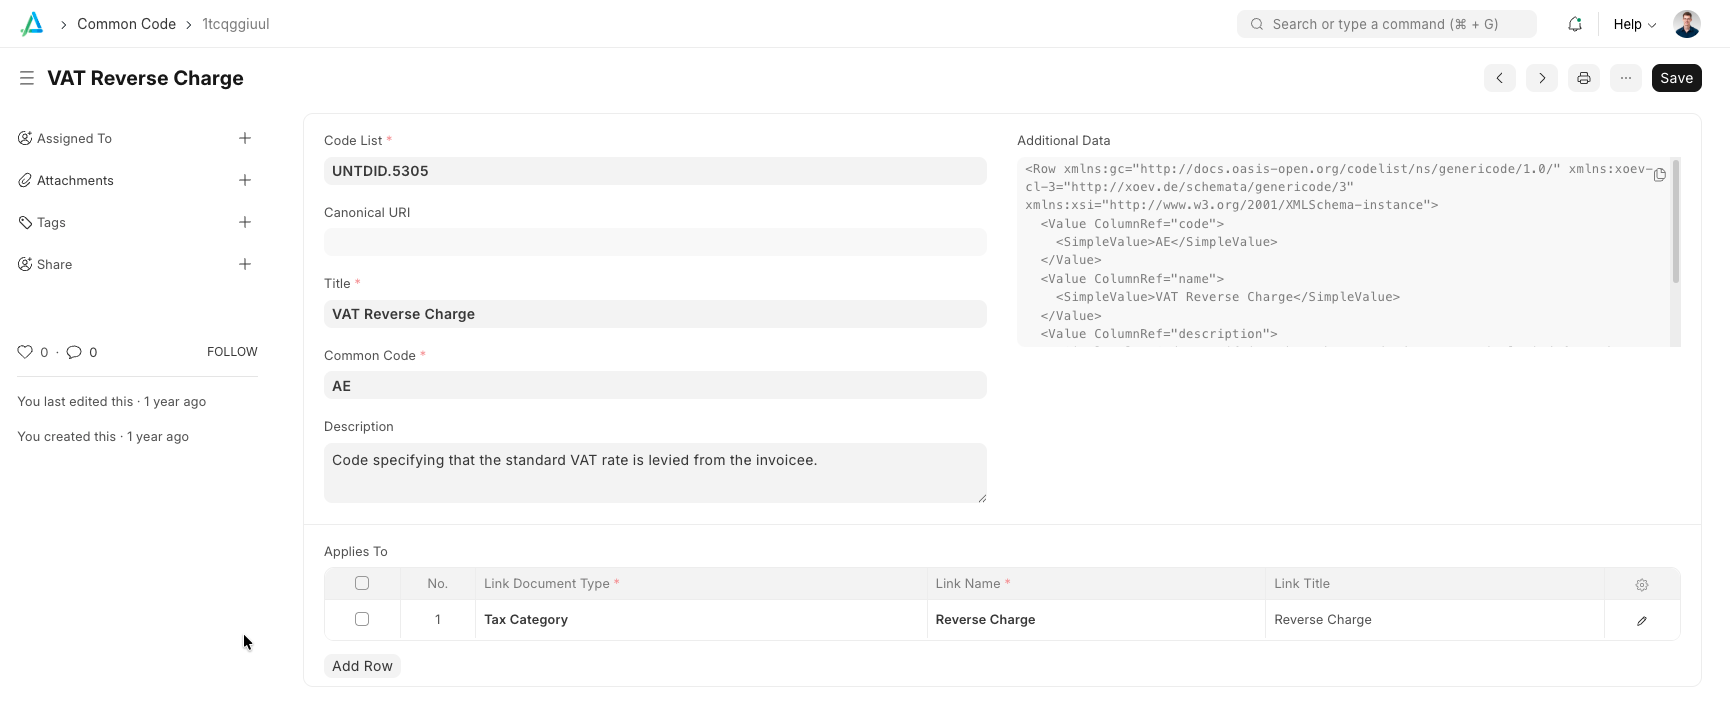The image size is (1730, 702).
Task: Copy Additional Data code to clipboard
Action: point(1659,175)
